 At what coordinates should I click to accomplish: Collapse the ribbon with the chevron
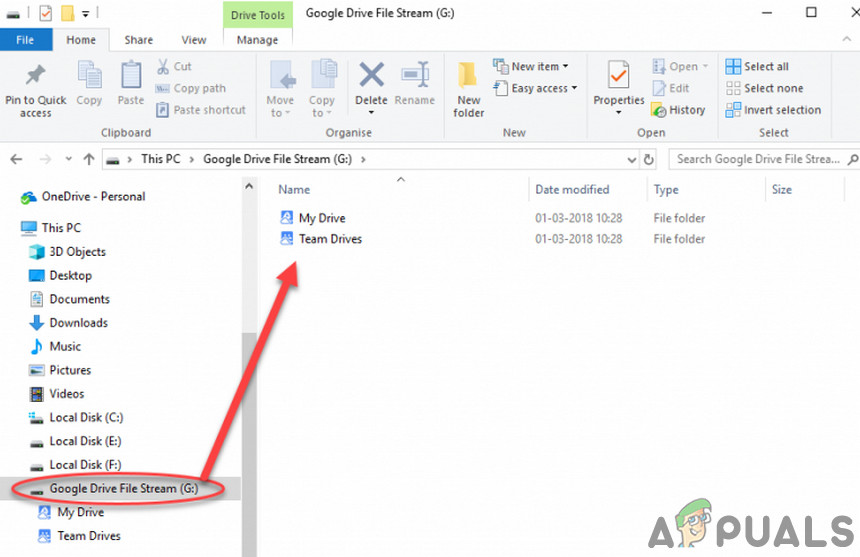pos(847,39)
